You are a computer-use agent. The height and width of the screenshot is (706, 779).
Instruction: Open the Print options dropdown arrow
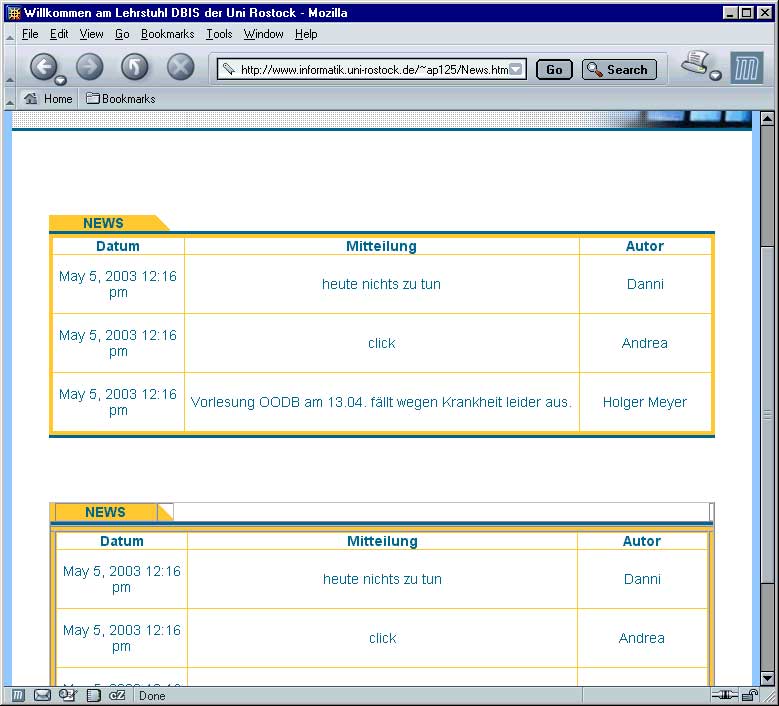[716, 76]
